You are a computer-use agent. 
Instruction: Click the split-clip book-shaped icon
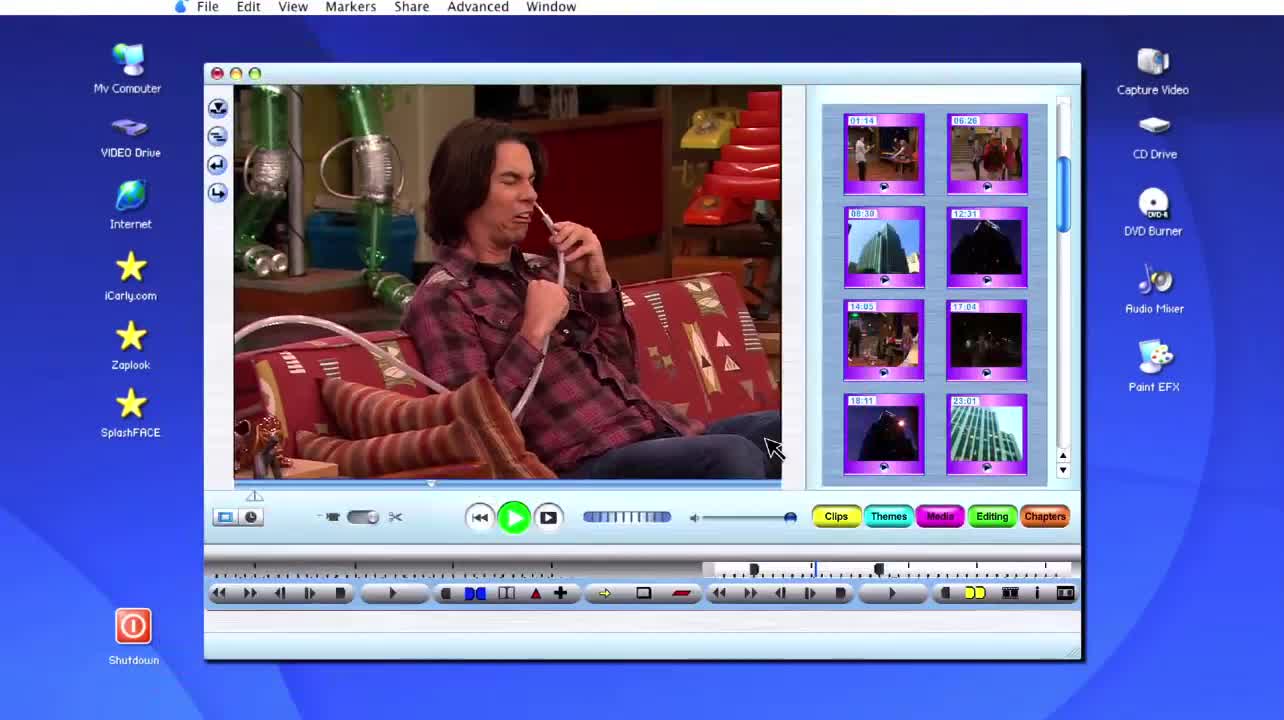click(x=506, y=593)
